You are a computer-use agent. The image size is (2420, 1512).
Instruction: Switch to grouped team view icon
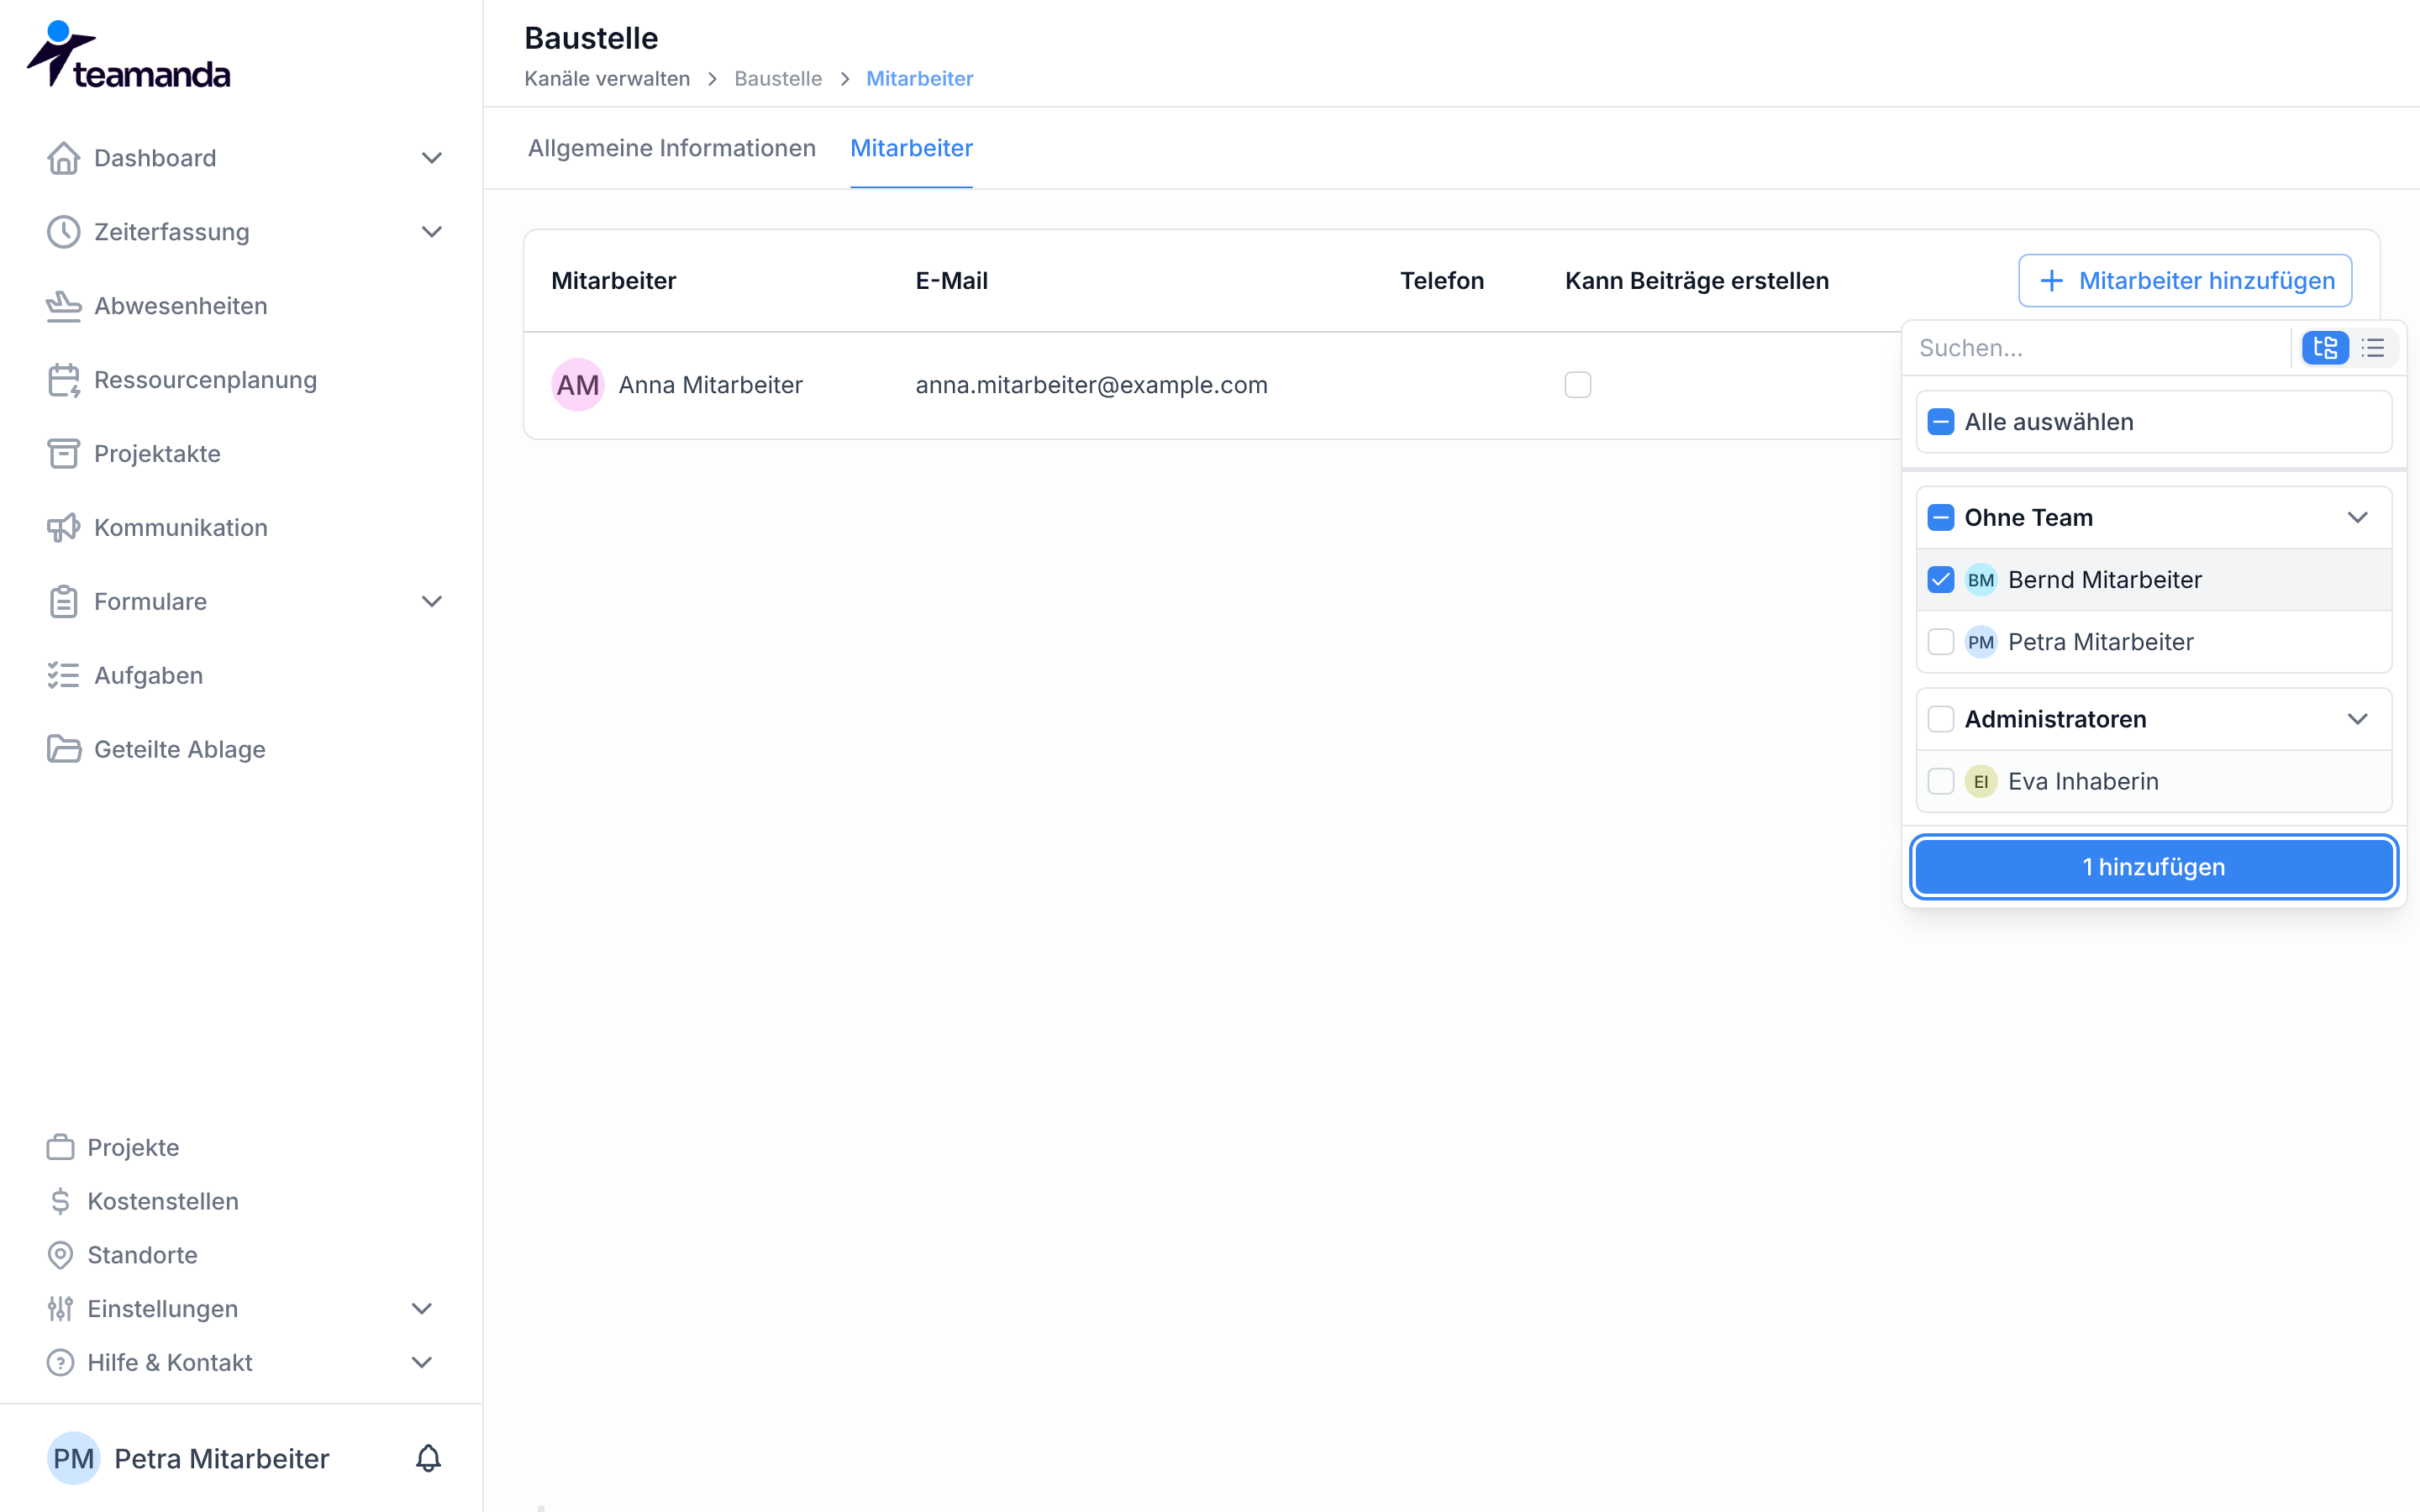click(x=2325, y=348)
